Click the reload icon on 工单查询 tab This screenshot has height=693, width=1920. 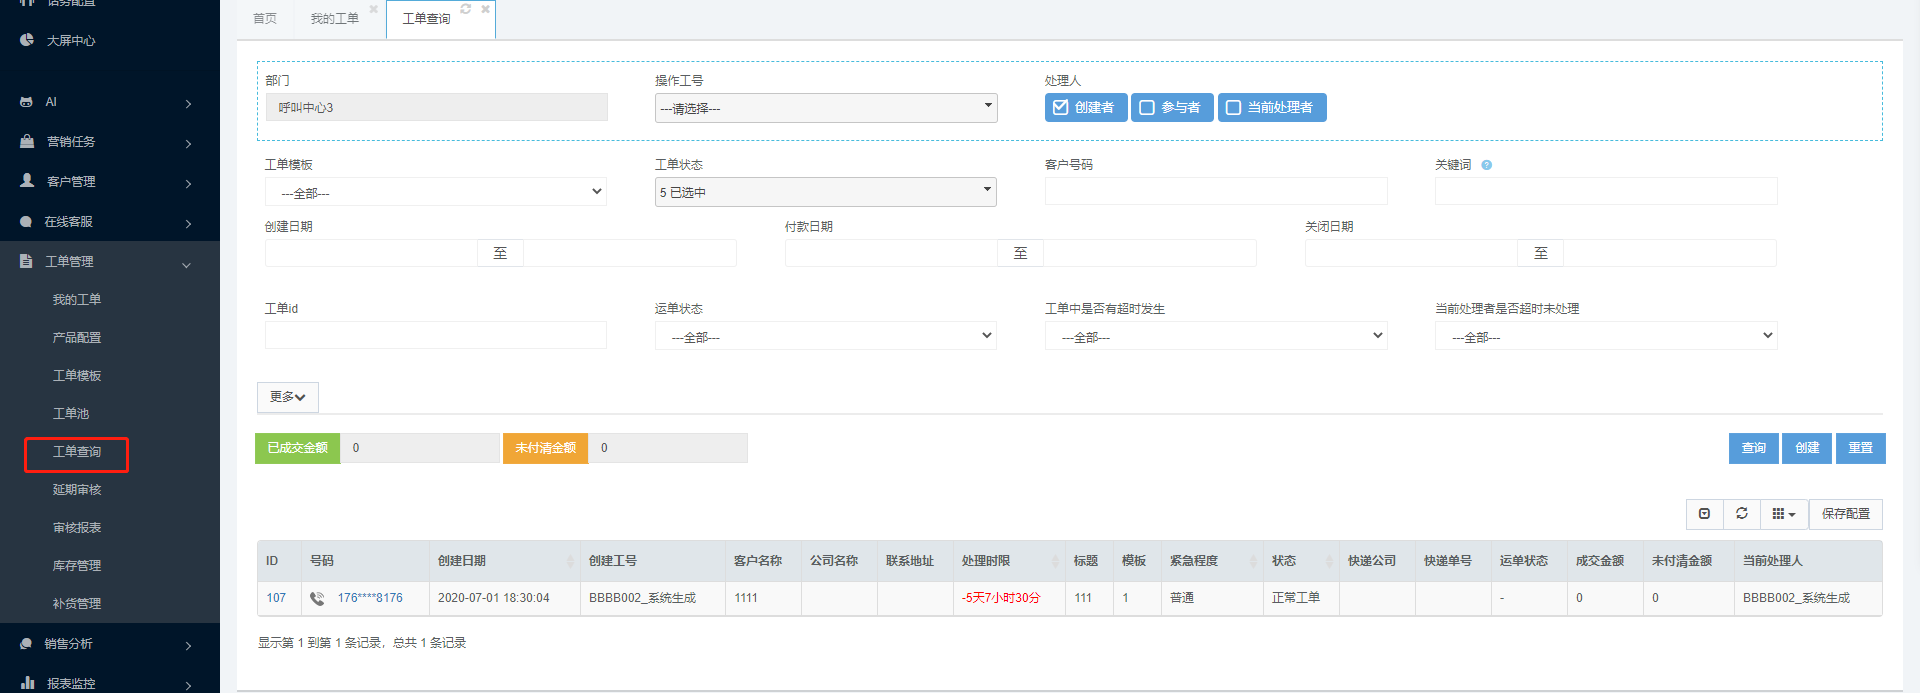pos(466,9)
